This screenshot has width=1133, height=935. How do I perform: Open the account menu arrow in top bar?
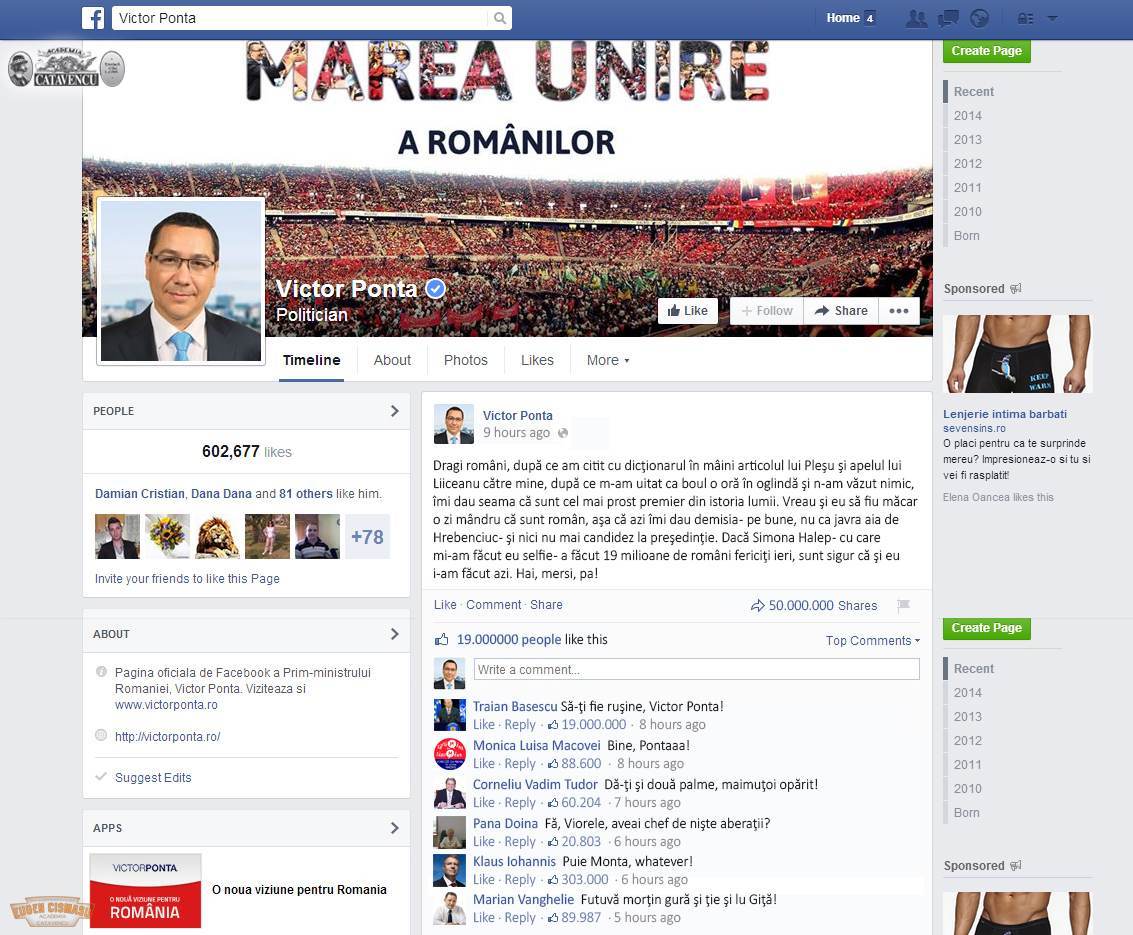[1053, 18]
